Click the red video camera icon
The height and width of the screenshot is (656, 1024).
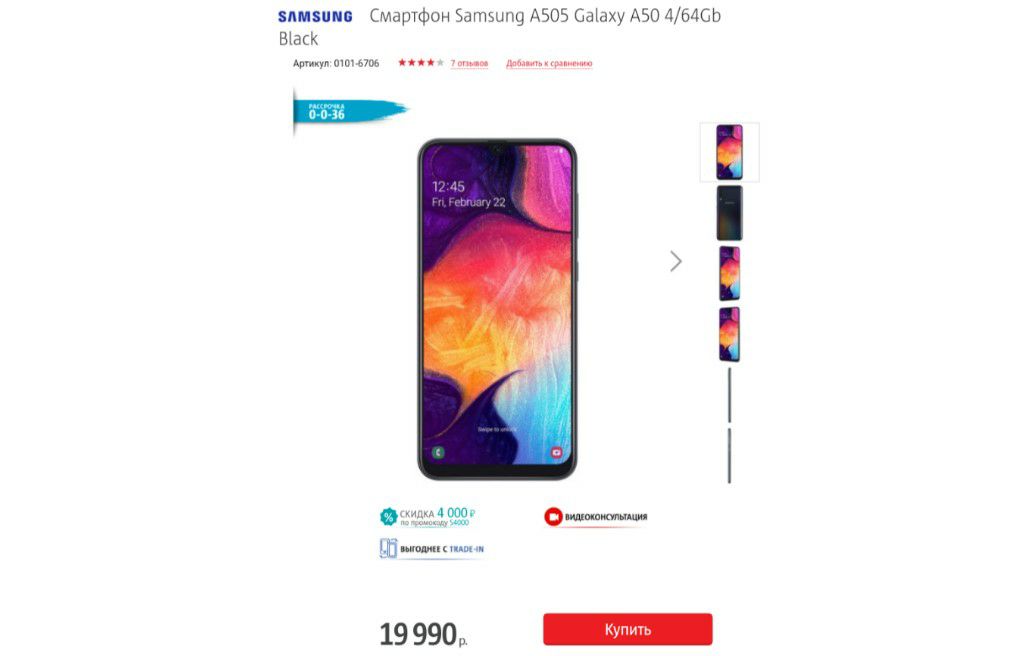coord(553,517)
